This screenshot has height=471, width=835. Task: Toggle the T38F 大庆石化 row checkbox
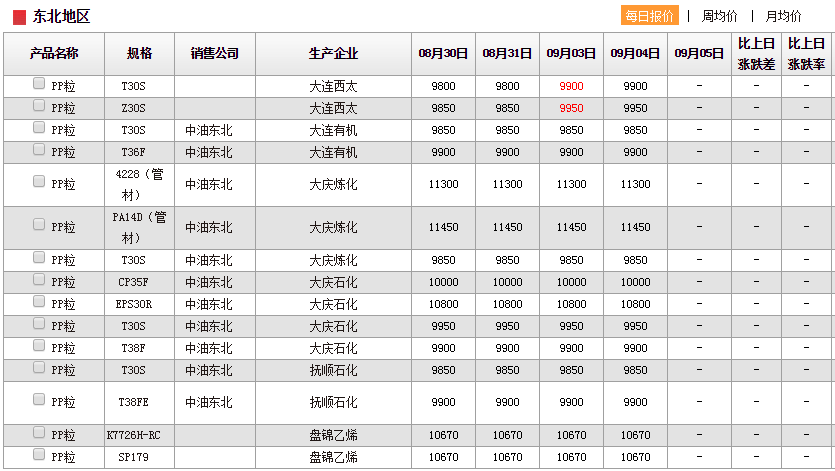[38, 346]
